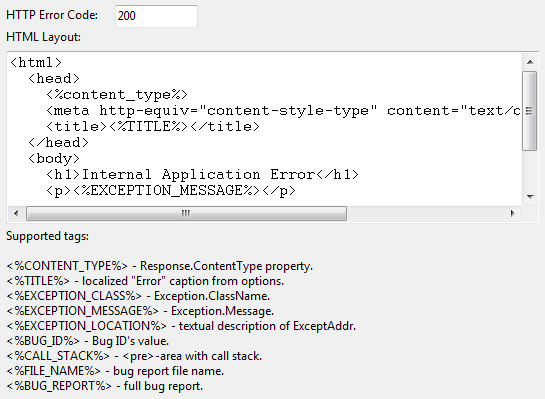Click the vertical scrollbar up arrow
Viewport: 545px width, 399px height.
pos(530,62)
